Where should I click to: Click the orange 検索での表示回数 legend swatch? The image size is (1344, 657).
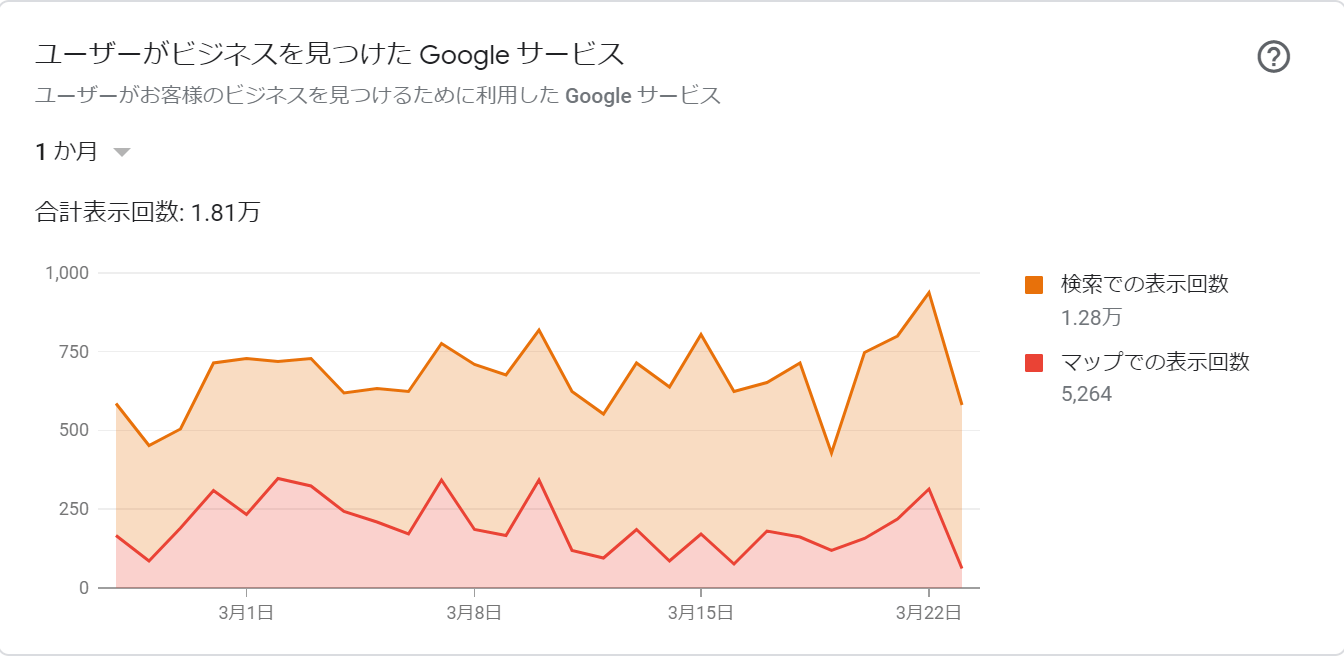(x=1034, y=285)
